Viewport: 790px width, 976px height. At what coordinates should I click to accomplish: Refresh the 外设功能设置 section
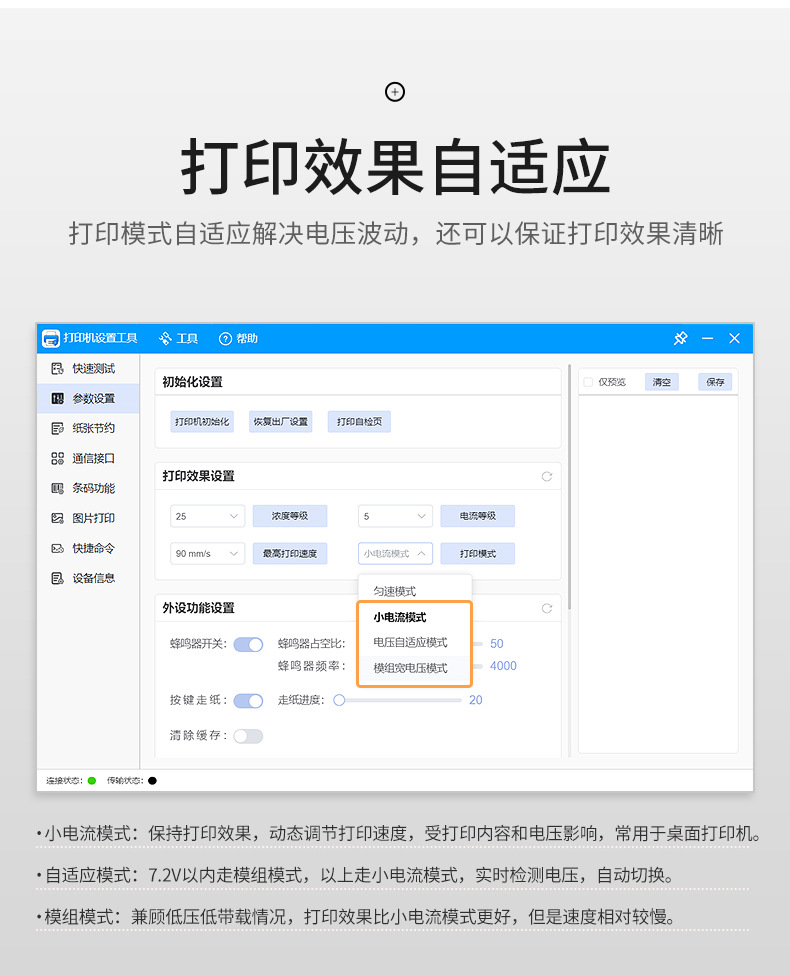click(x=547, y=608)
